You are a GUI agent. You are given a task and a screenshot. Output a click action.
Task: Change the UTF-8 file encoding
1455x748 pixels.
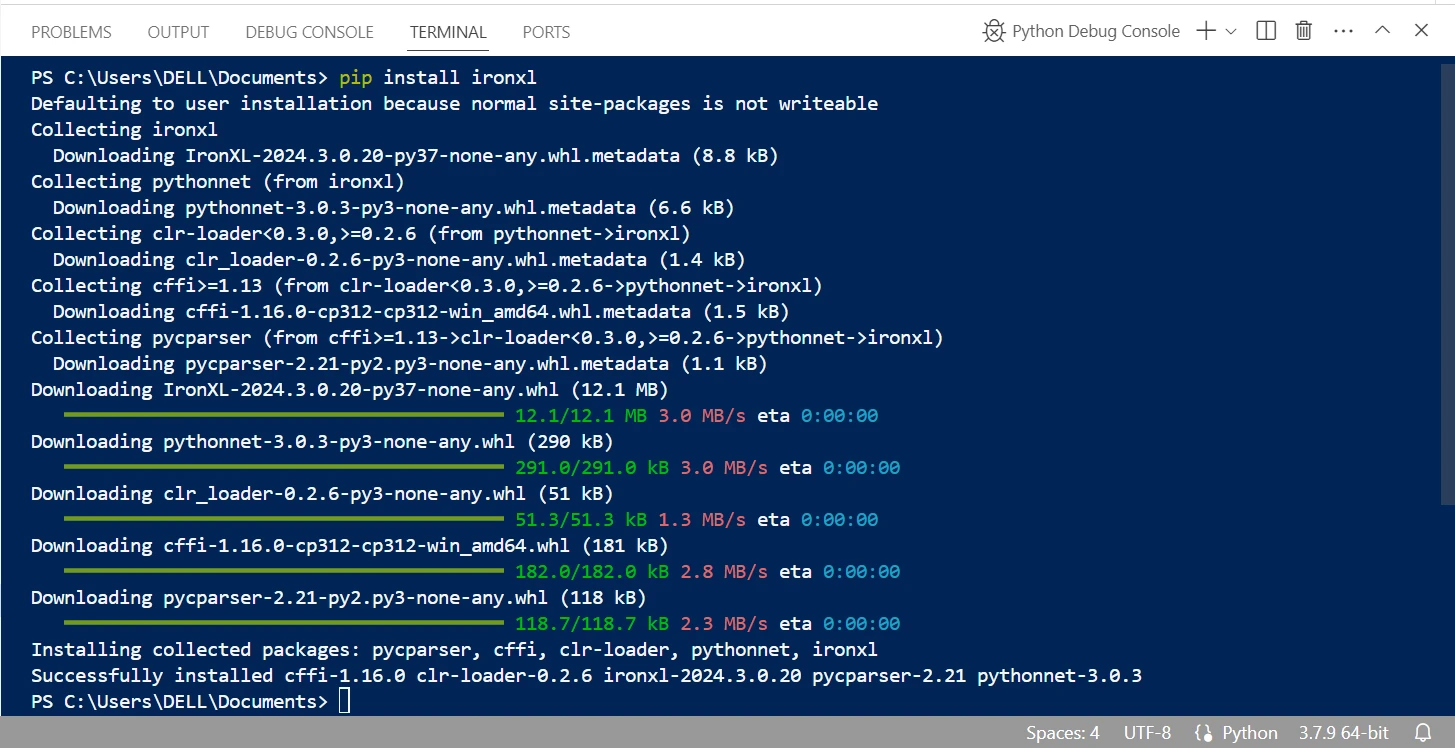pos(1147,733)
